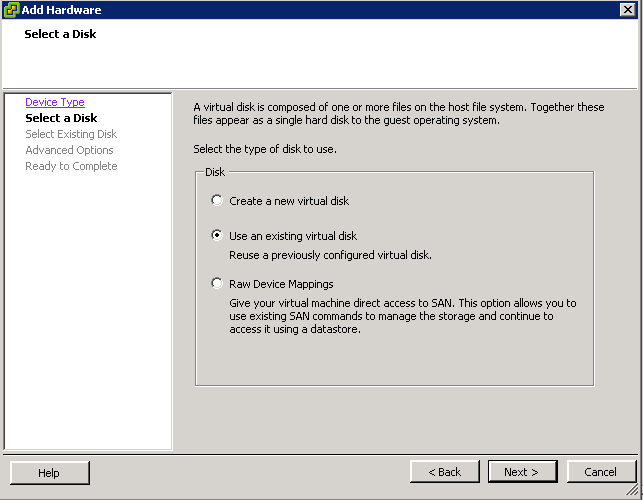Click Advanced Options step

click(69, 150)
